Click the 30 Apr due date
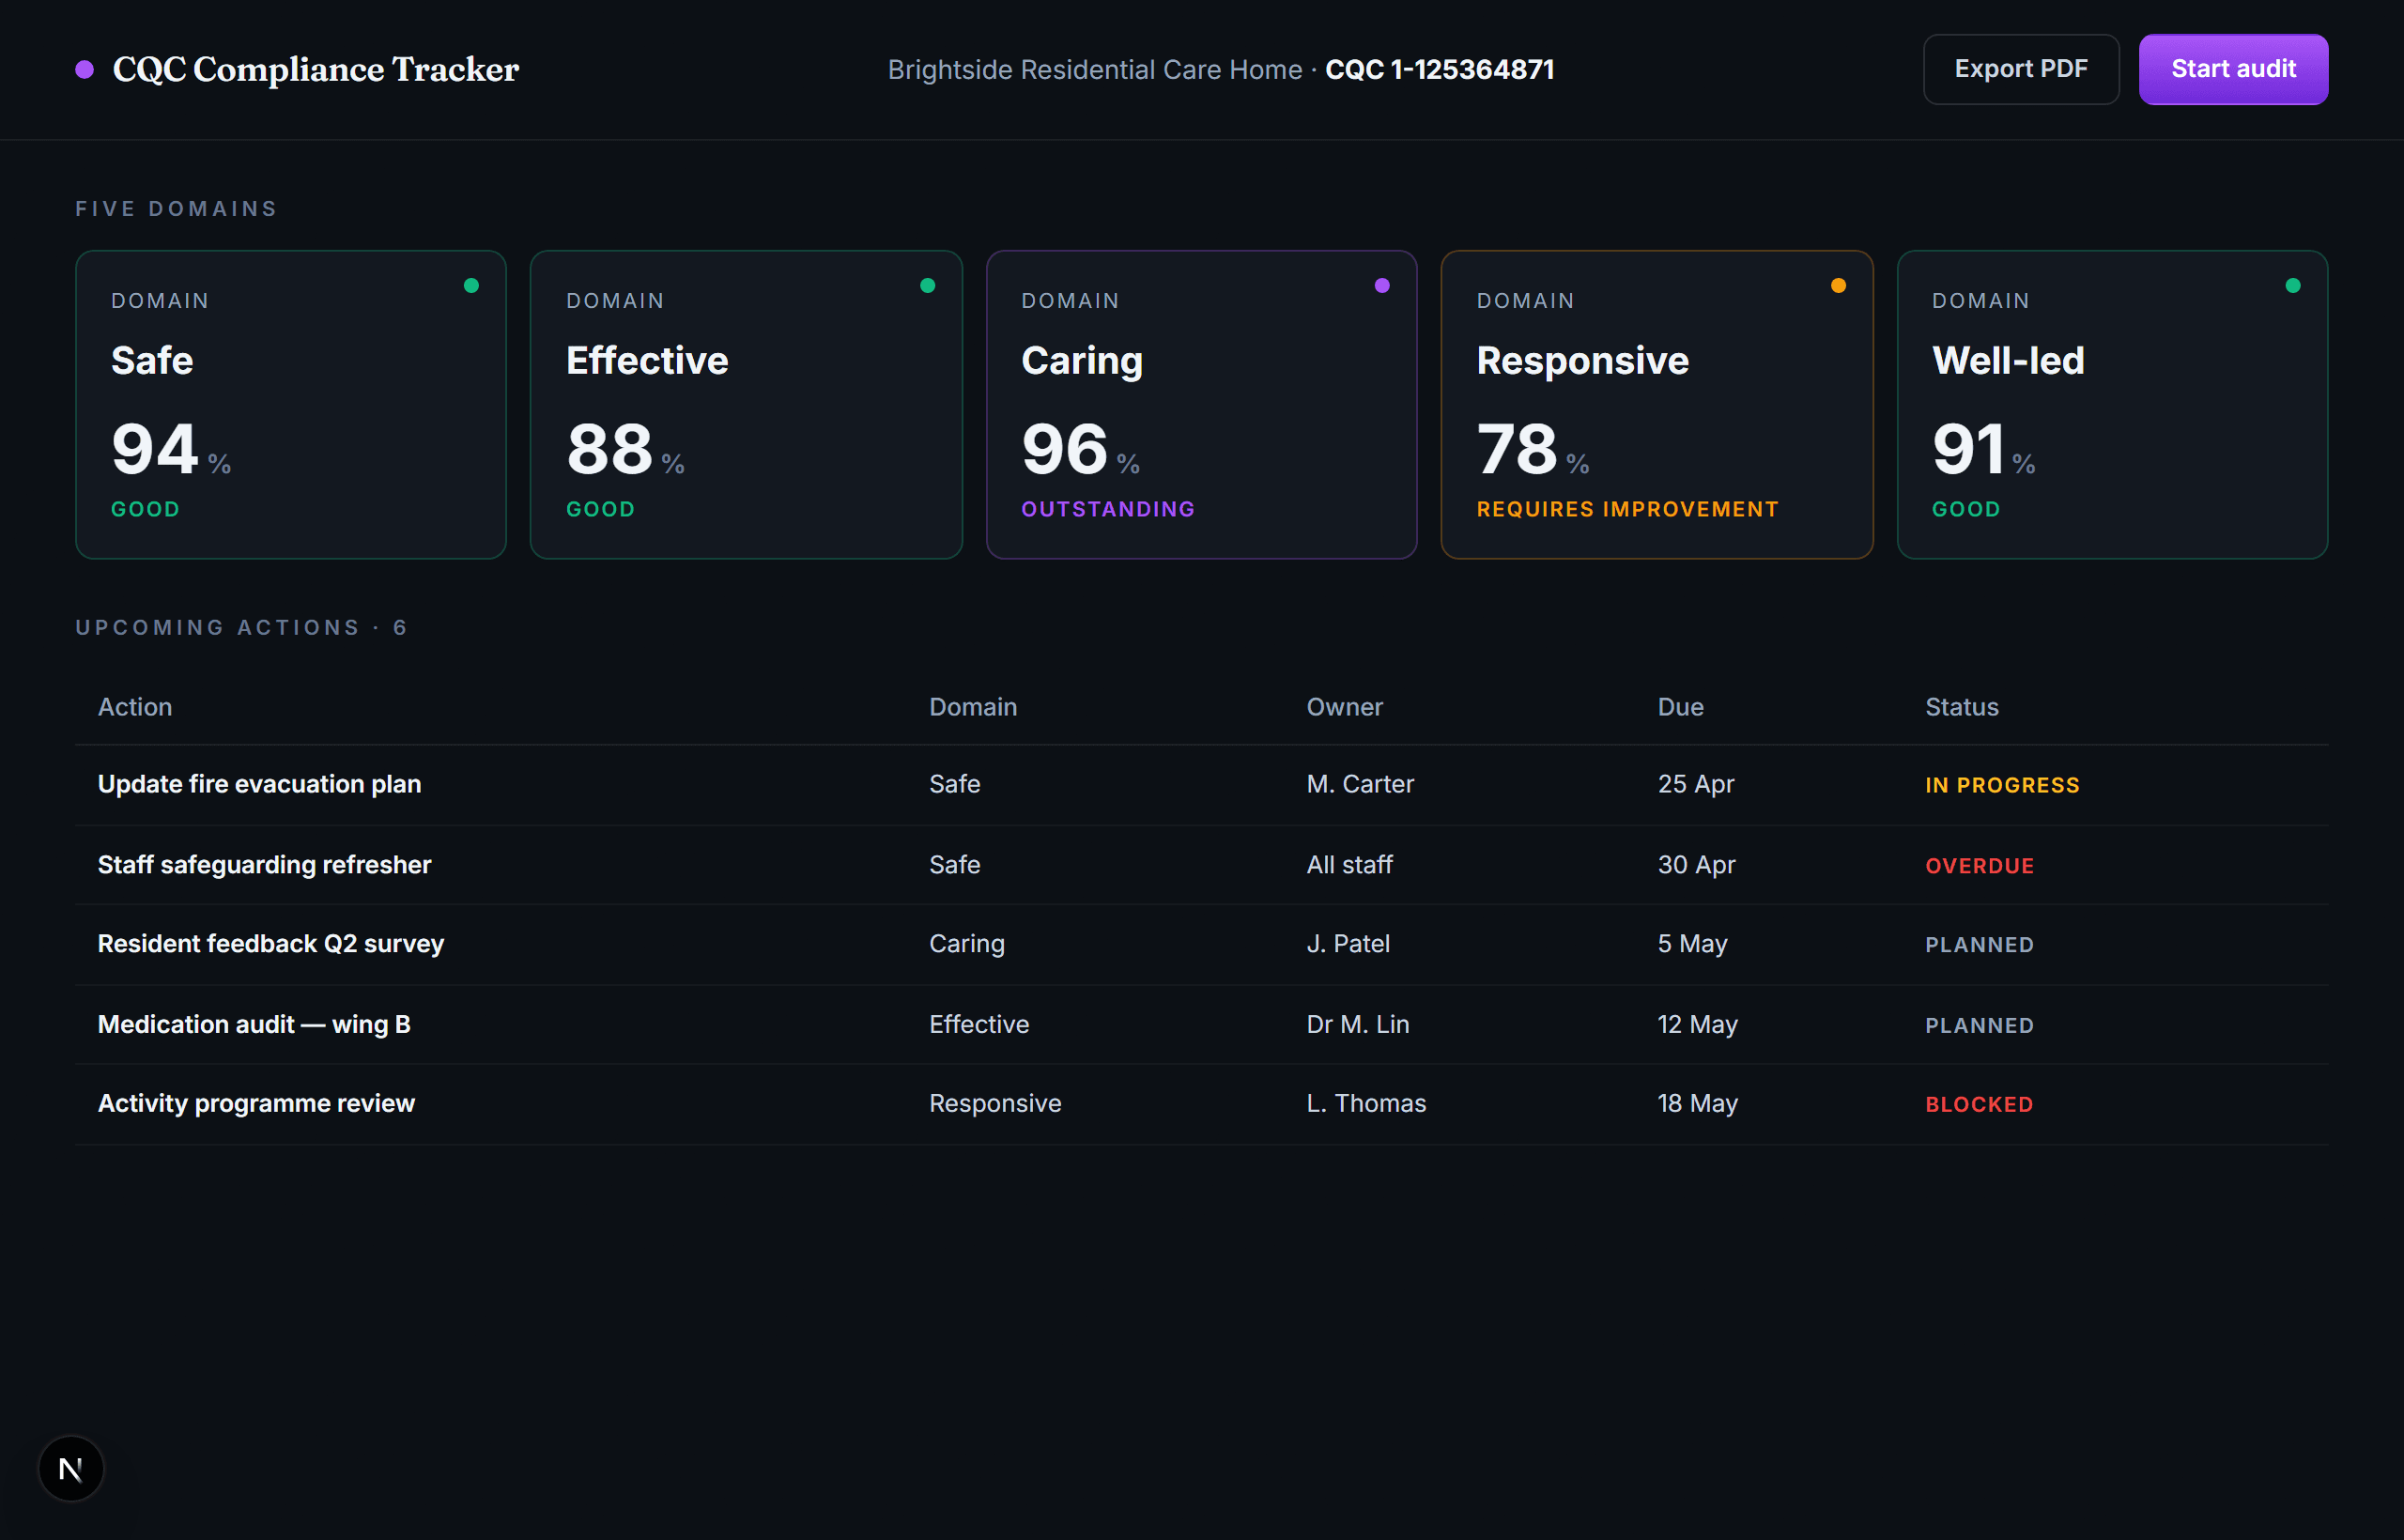The width and height of the screenshot is (2404, 1540). click(x=1696, y=865)
